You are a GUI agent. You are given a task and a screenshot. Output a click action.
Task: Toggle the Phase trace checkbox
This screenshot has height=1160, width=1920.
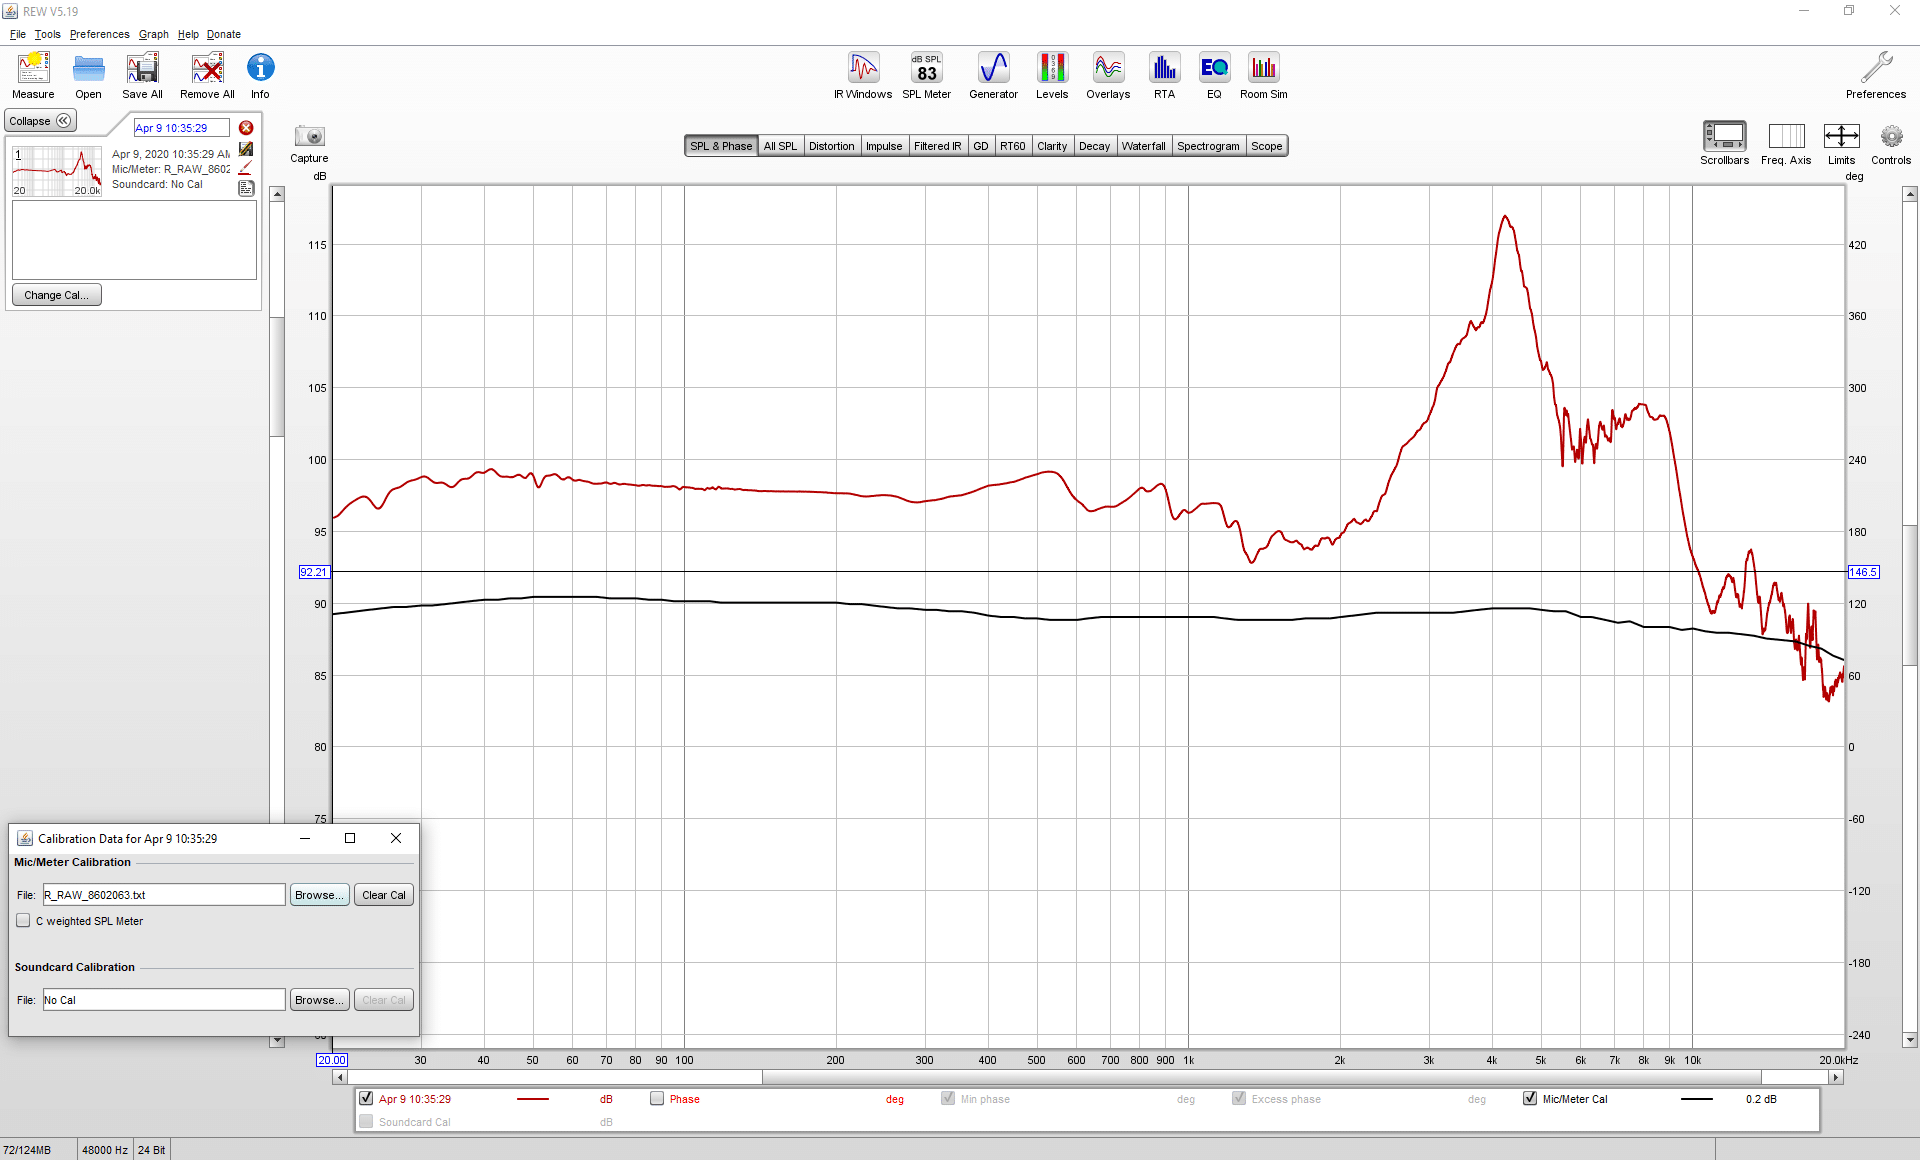coord(657,1099)
